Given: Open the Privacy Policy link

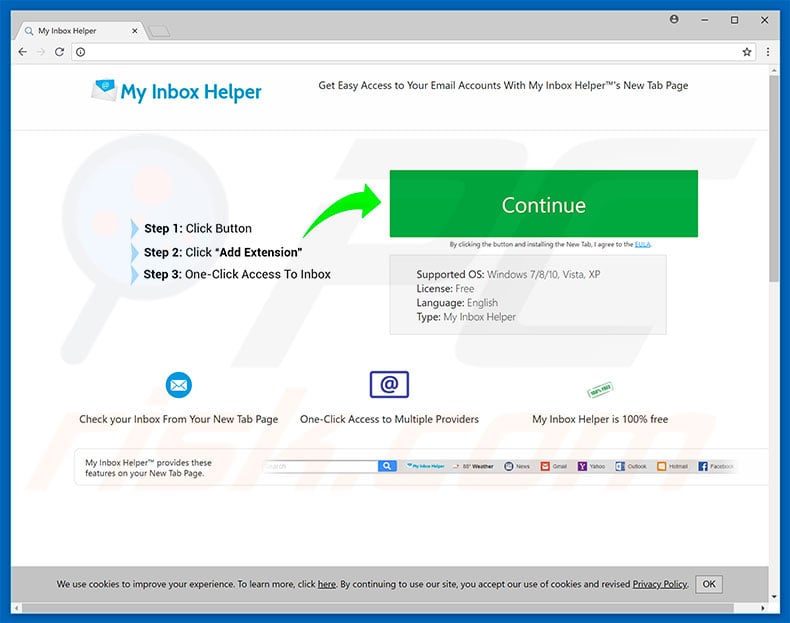Looking at the screenshot, I should (660, 584).
